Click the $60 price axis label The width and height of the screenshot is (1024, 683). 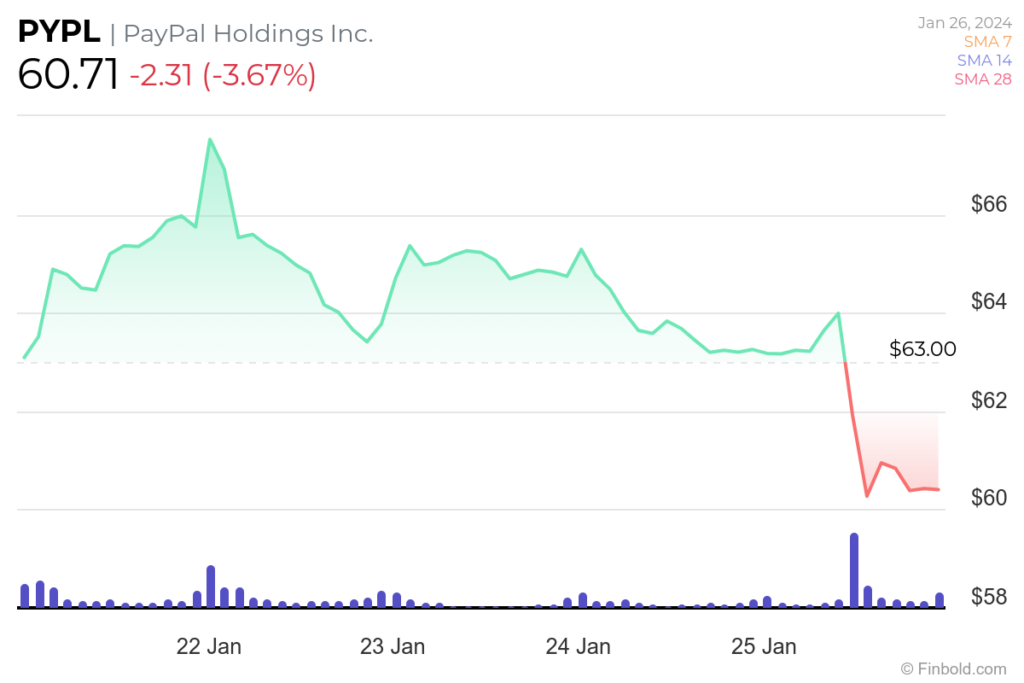(x=988, y=498)
